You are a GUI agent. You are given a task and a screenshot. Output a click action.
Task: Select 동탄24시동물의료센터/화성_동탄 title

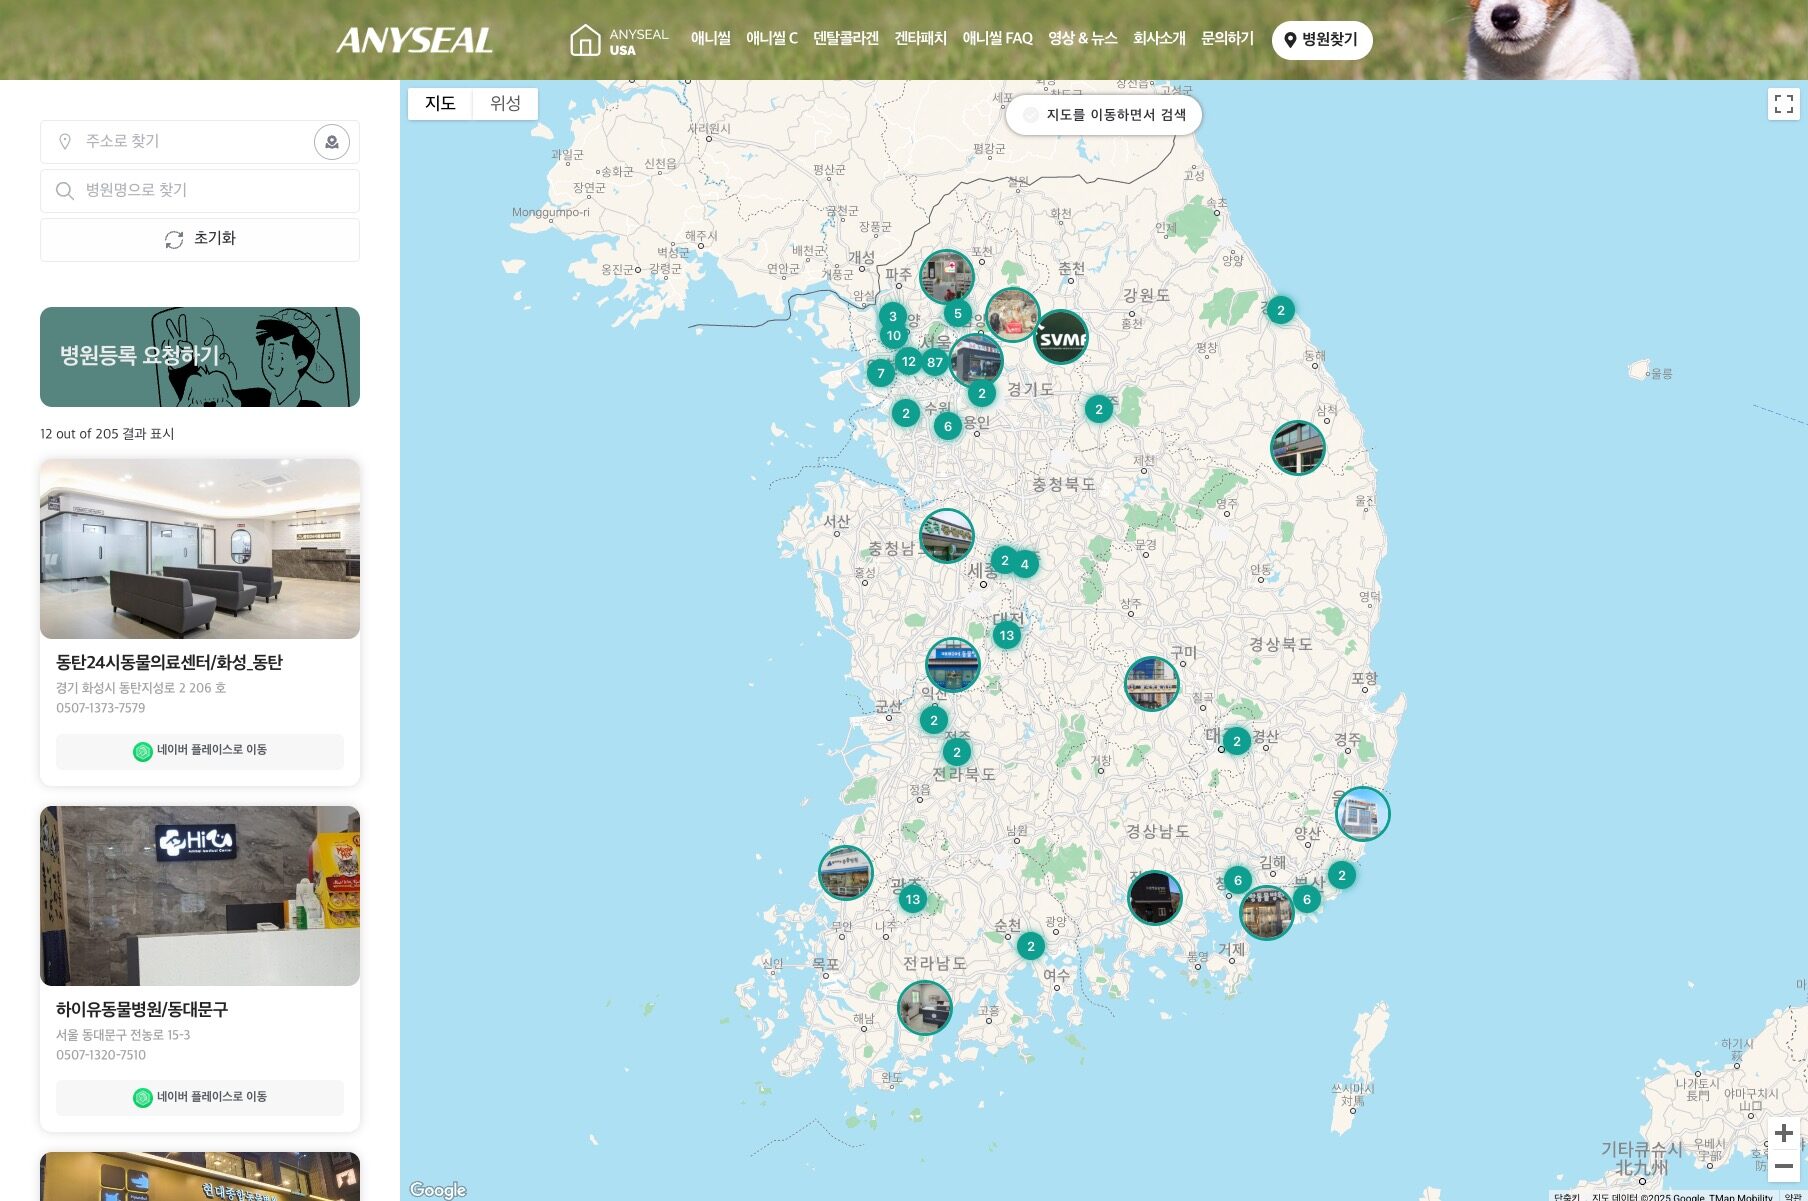pos(169,663)
